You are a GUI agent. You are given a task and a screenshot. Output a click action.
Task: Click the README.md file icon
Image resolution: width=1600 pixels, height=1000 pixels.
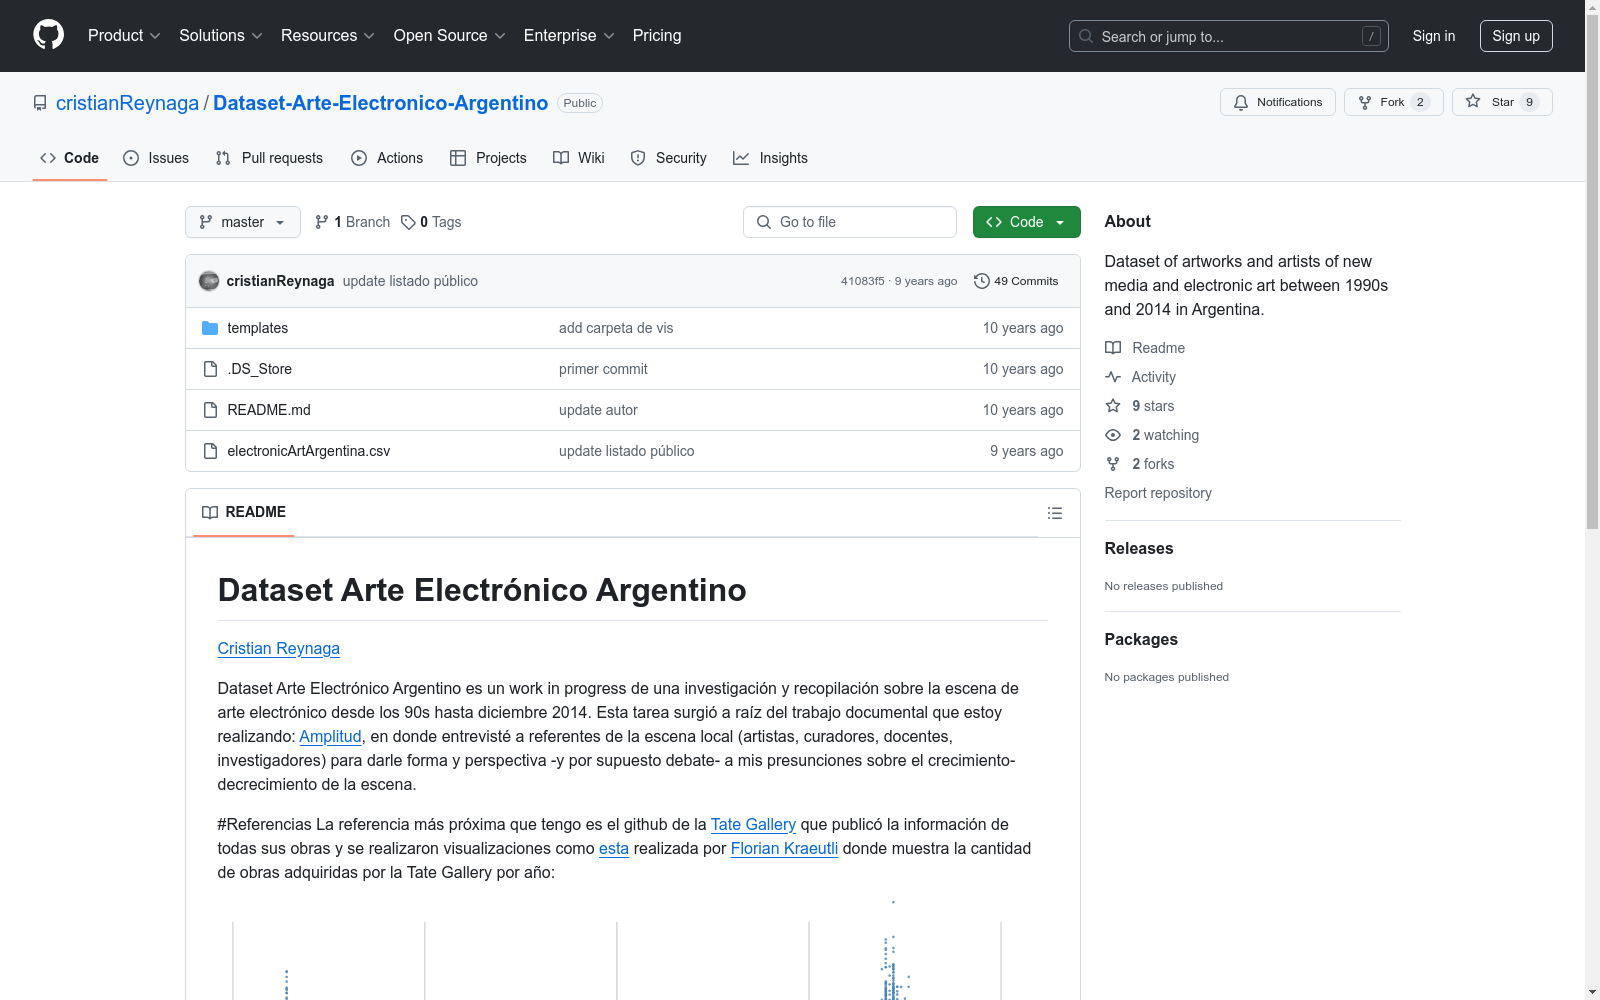coord(210,410)
